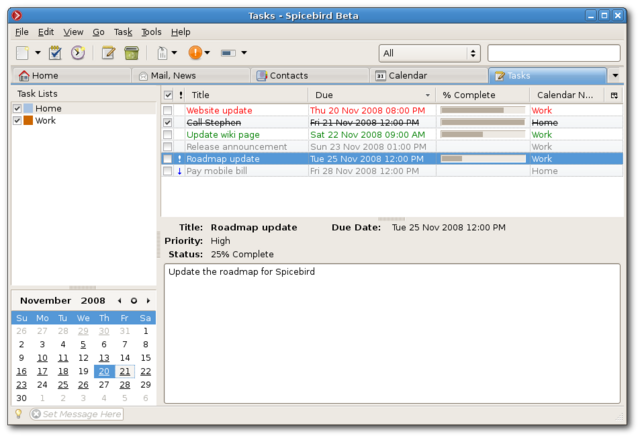This screenshot has height=438, width=640.
Task: Click the Work list orange color swatch
Action: pyautogui.click(x=28, y=120)
